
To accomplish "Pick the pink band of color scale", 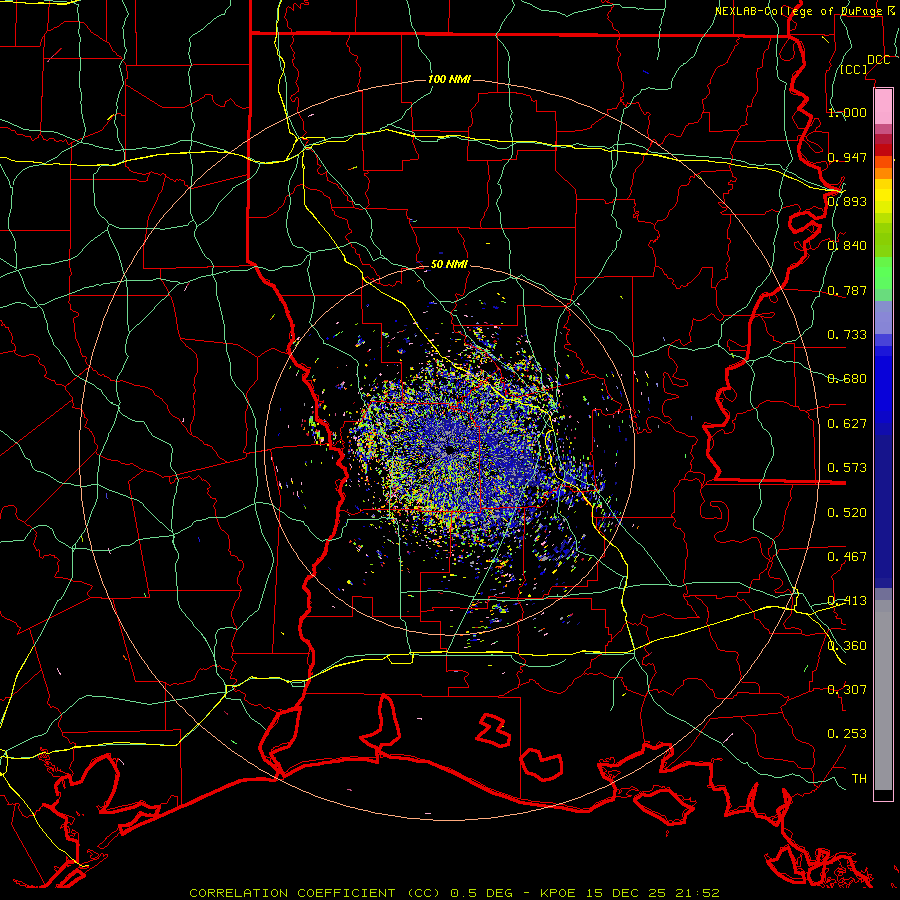I will 883,106.
